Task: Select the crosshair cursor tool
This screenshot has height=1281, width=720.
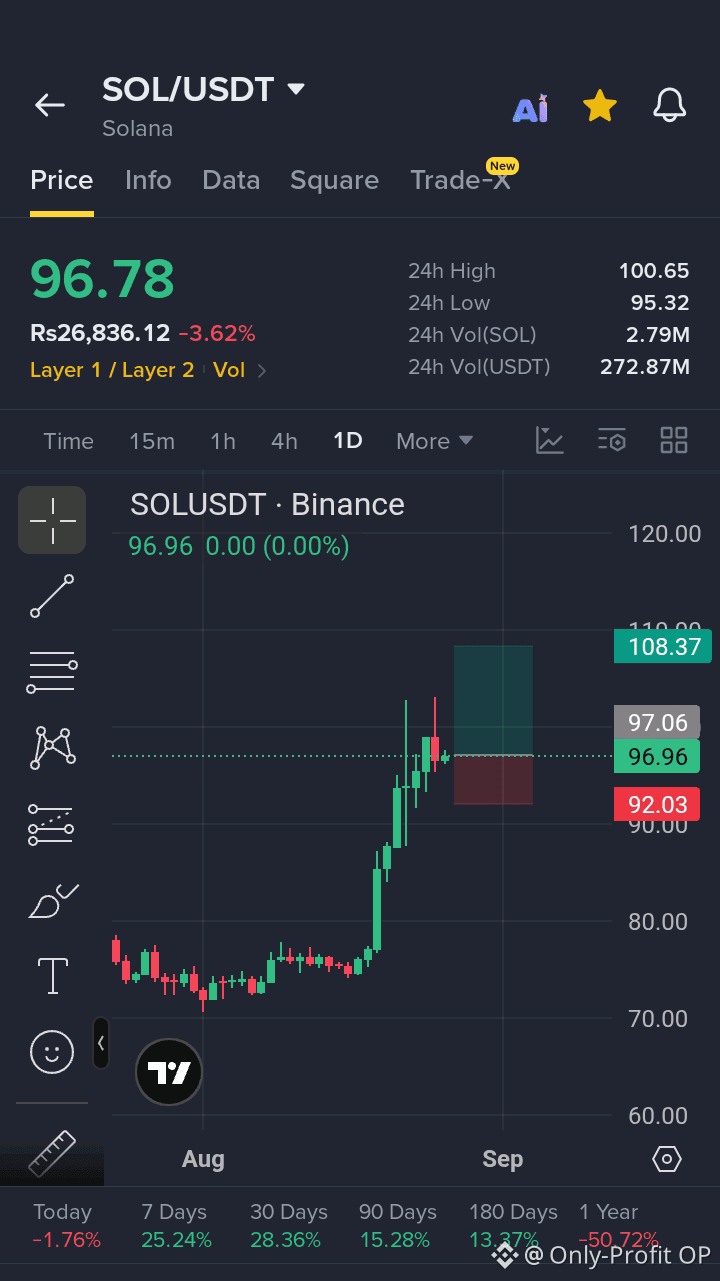Action: pyautogui.click(x=52, y=520)
